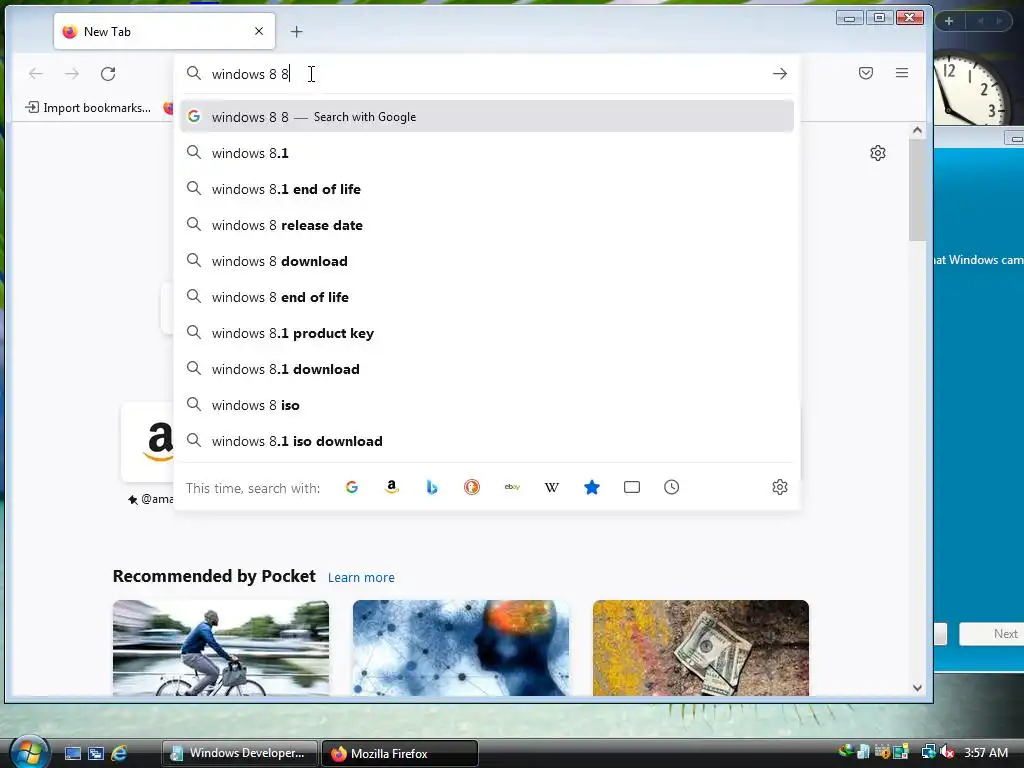The height and width of the screenshot is (768, 1024).
Task: Select the New Tab browser tab
Action: pyautogui.click(x=164, y=31)
